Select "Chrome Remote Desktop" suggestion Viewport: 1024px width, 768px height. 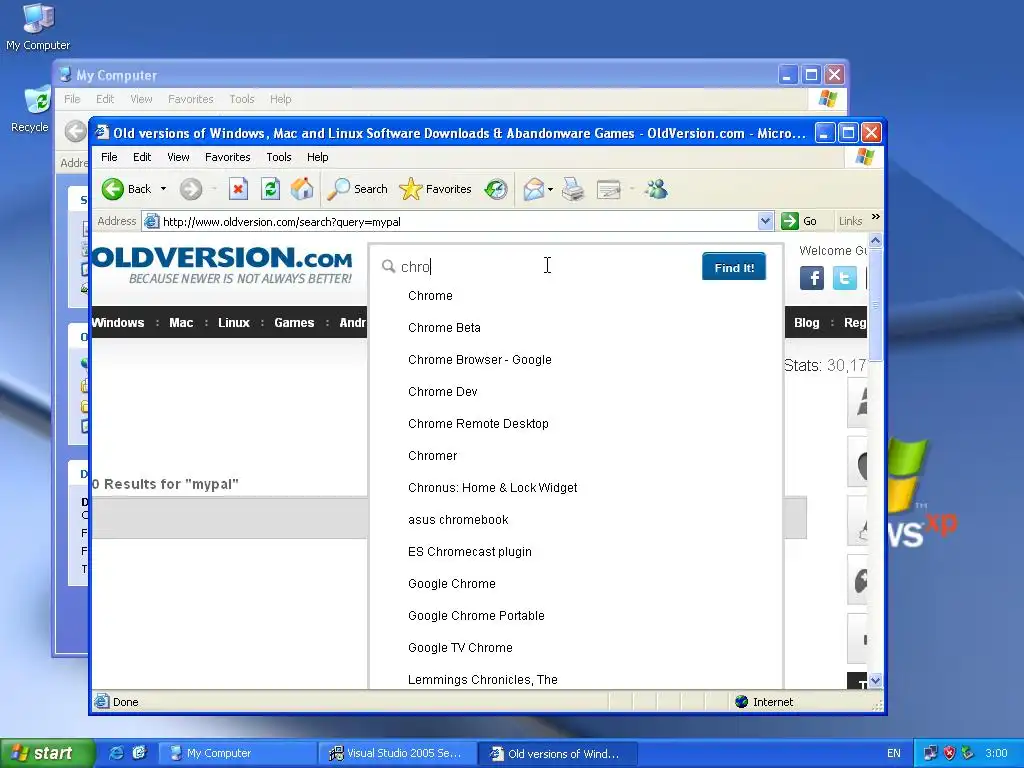[x=478, y=424]
